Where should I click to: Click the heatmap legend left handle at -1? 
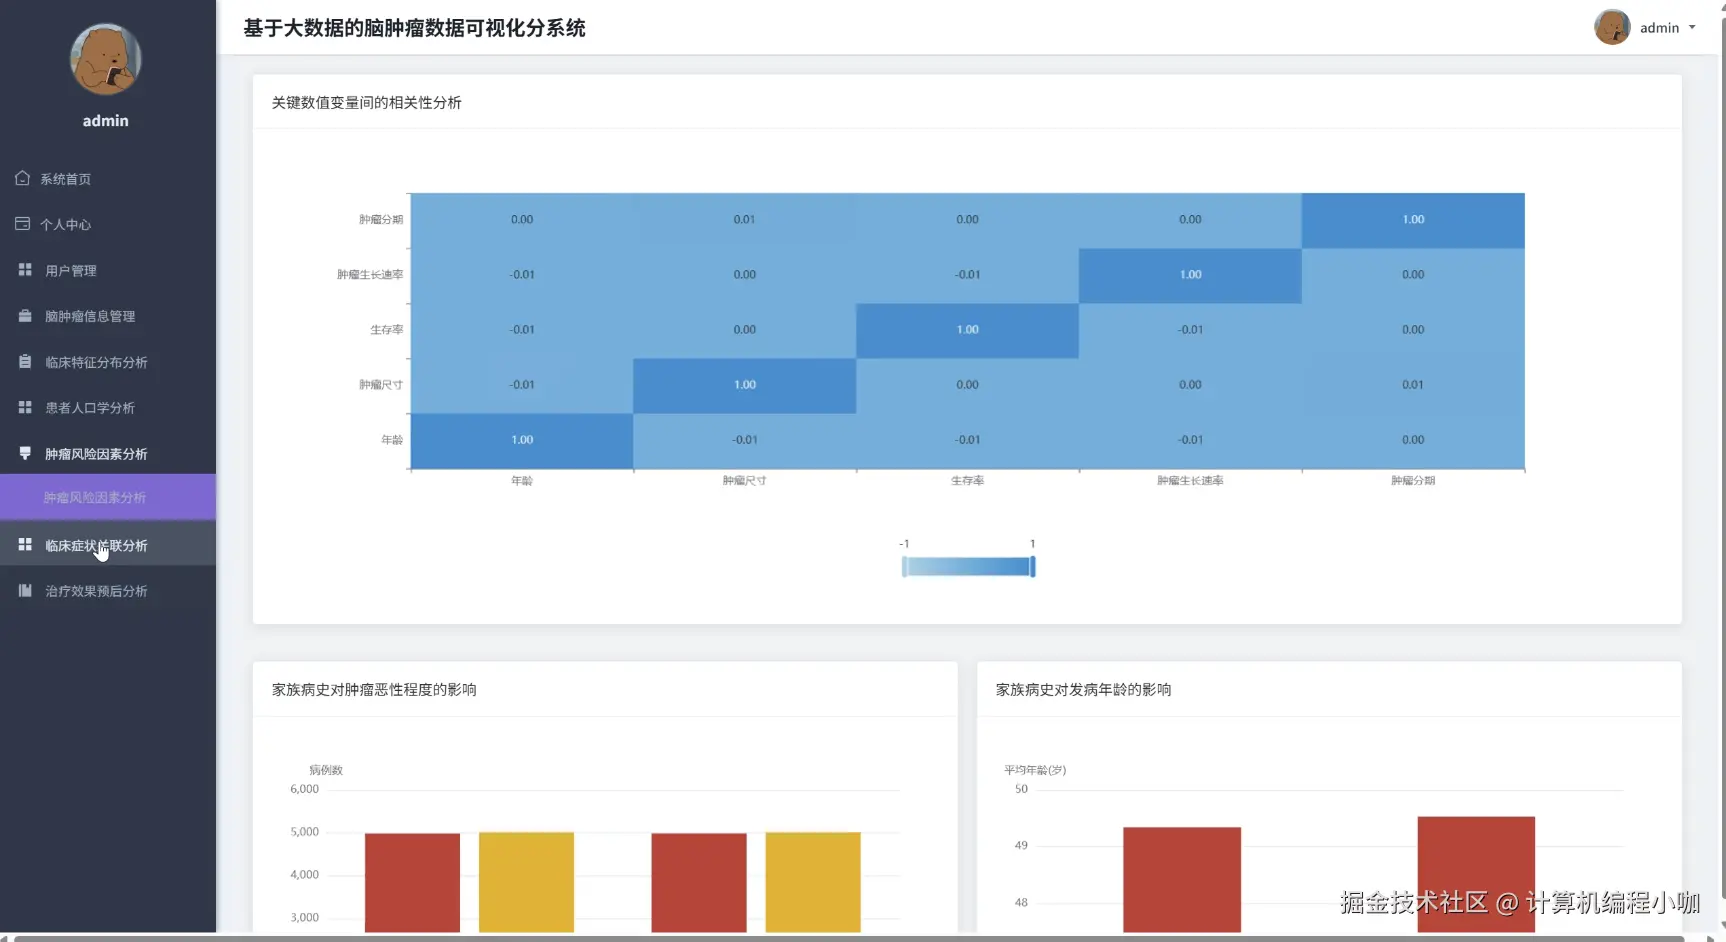pos(904,567)
